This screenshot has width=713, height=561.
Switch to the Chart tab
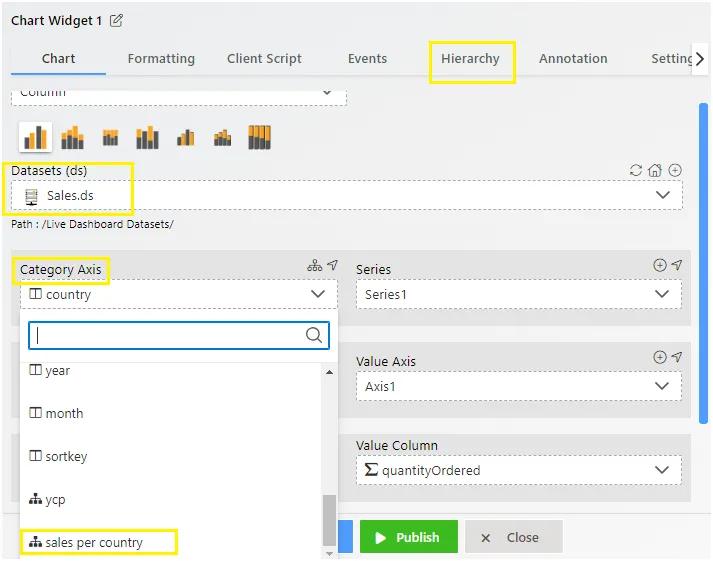[x=58, y=59]
